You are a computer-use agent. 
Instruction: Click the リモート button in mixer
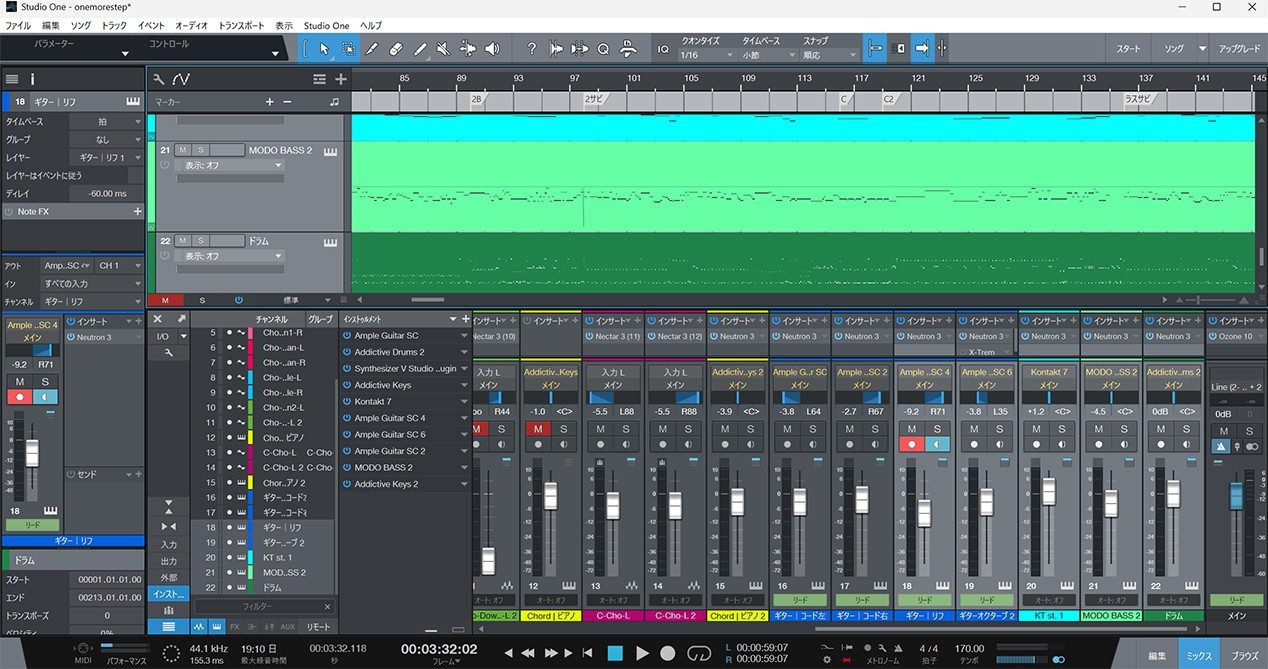318,626
